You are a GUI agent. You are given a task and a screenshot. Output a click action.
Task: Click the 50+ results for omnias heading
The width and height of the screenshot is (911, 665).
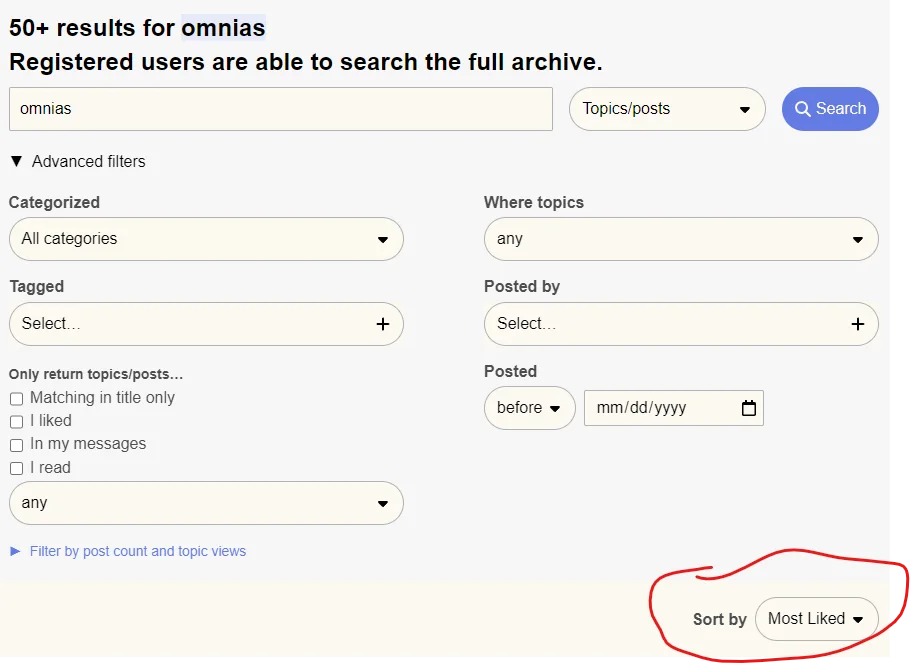click(x=137, y=28)
